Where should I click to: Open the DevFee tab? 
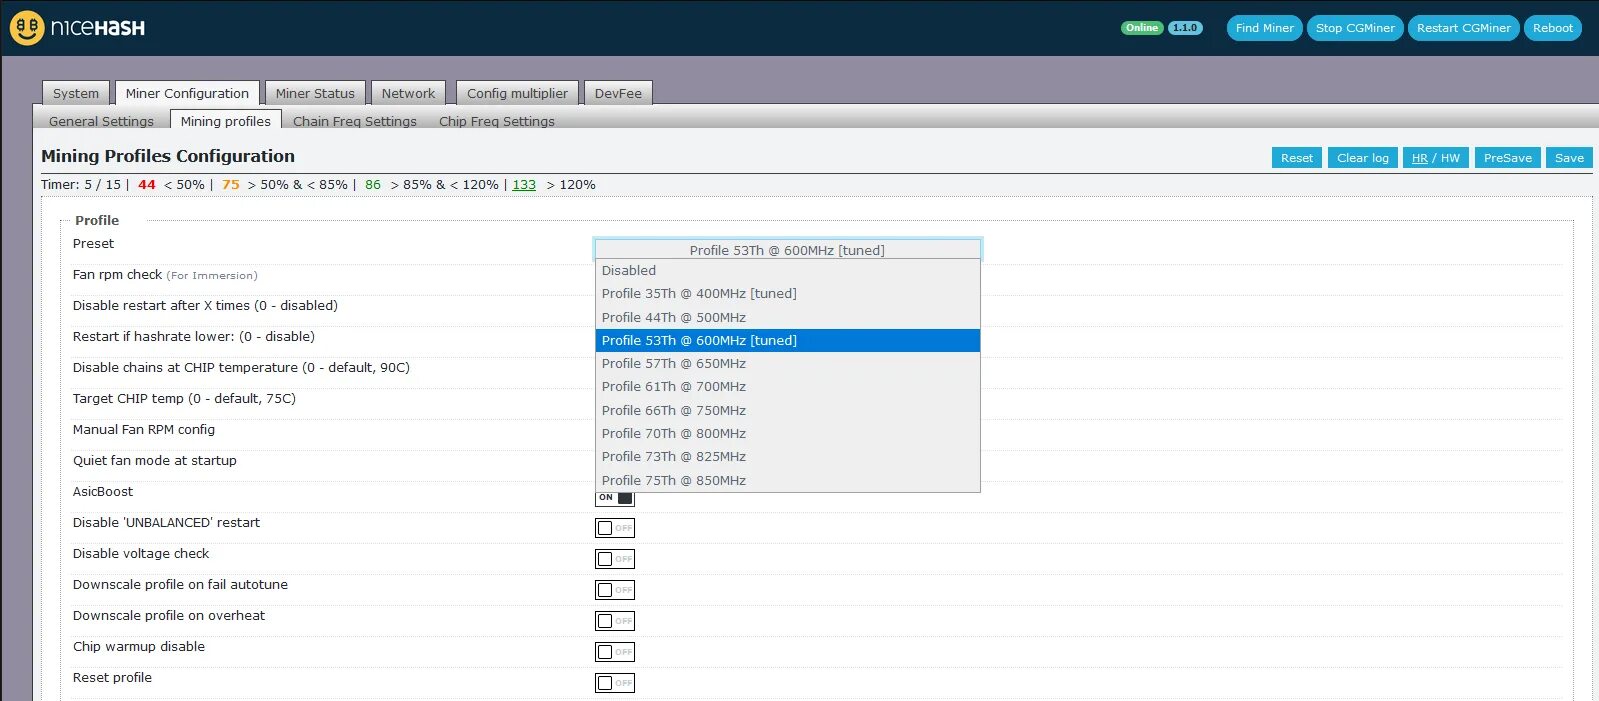[618, 93]
